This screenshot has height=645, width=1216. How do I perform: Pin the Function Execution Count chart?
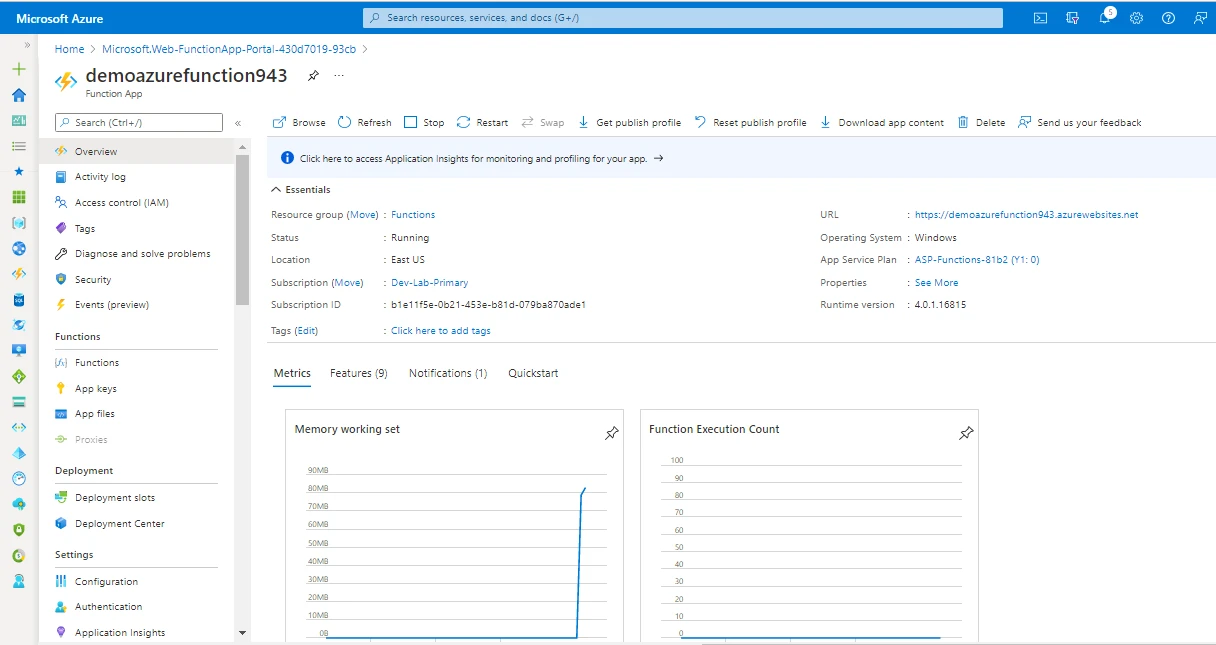tap(966, 433)
